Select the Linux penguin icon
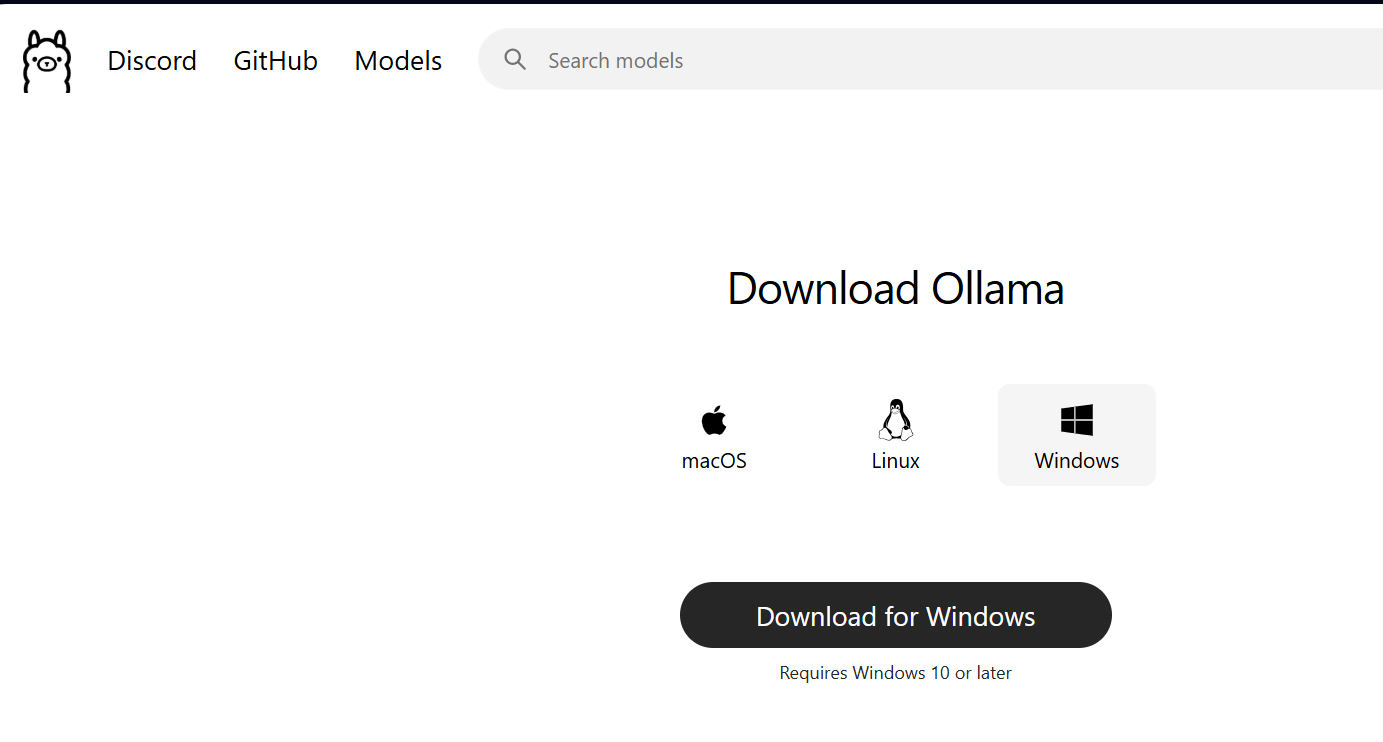The width and height of the screenshot is (1383, 742). [895, 420]
